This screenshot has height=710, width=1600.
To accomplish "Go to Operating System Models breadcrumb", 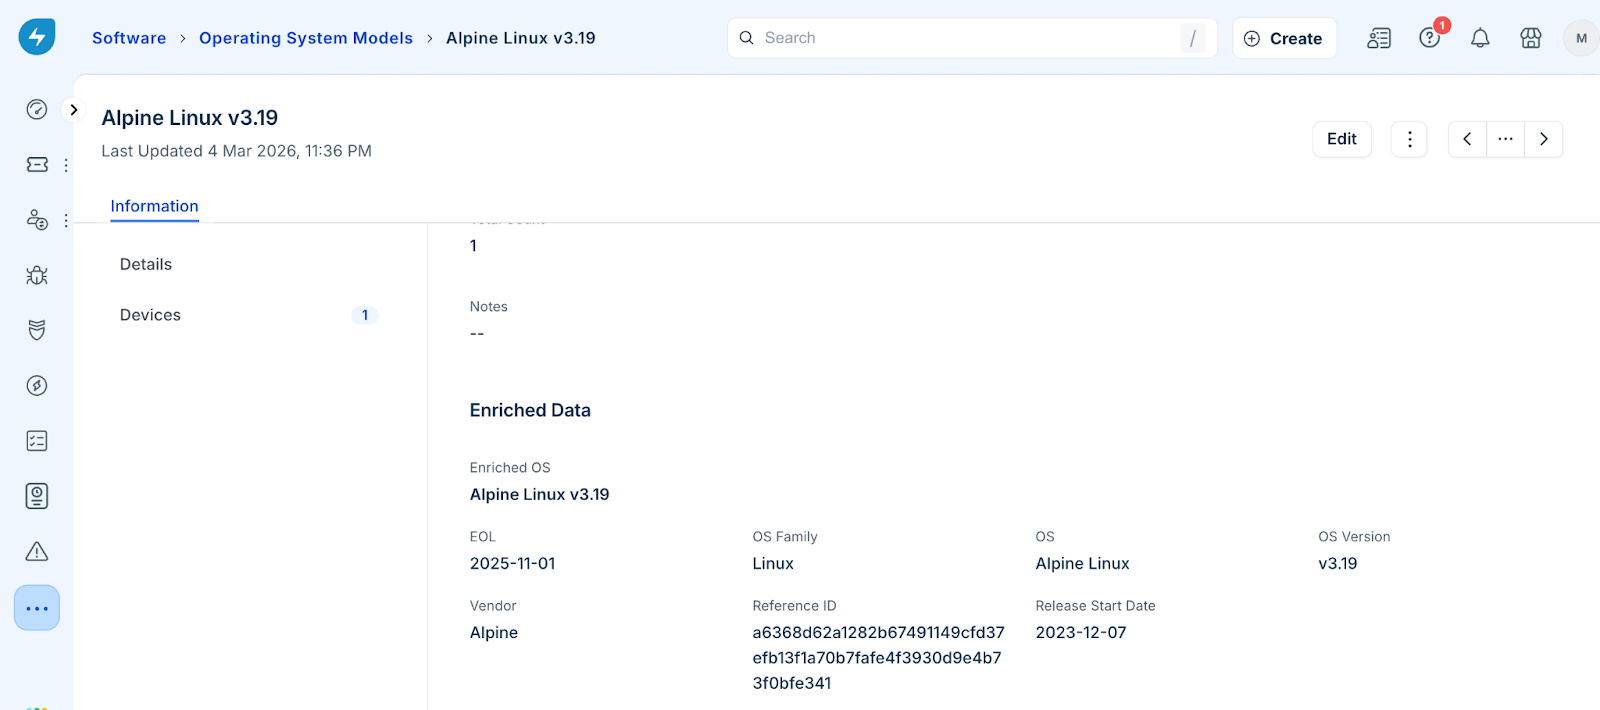I will coord(306,38).
